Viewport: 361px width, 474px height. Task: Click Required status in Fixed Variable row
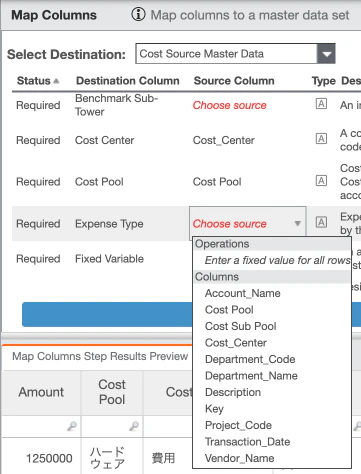[x=38, y=259]
